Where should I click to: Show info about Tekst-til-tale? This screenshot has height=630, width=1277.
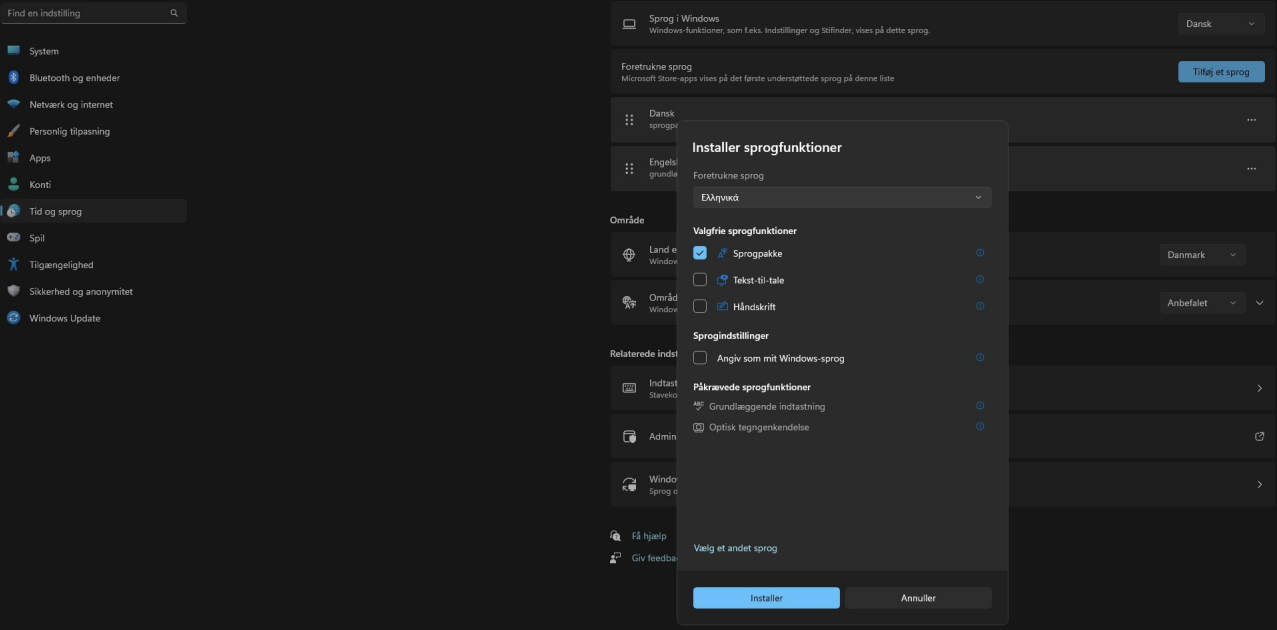coord(980,280)
